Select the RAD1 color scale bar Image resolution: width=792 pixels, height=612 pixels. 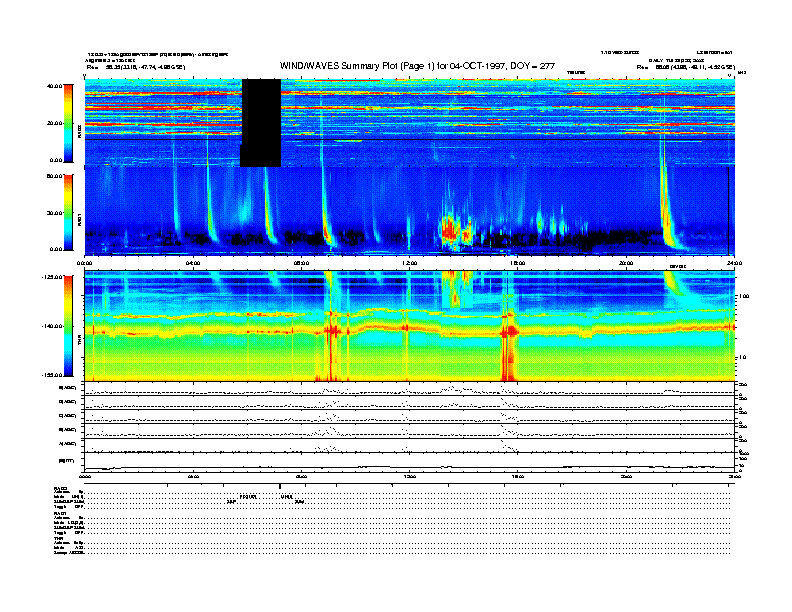click(68, 213)
